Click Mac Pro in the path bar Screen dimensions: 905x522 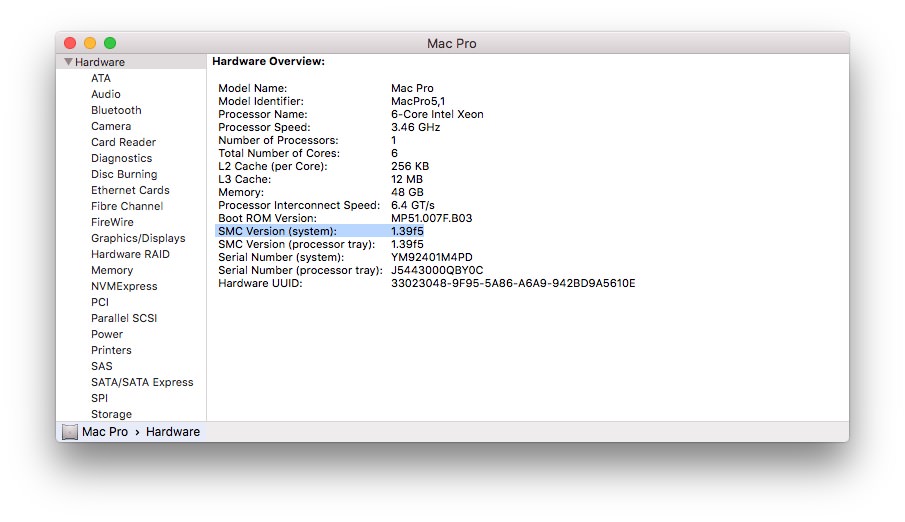(x=105, y=432)
